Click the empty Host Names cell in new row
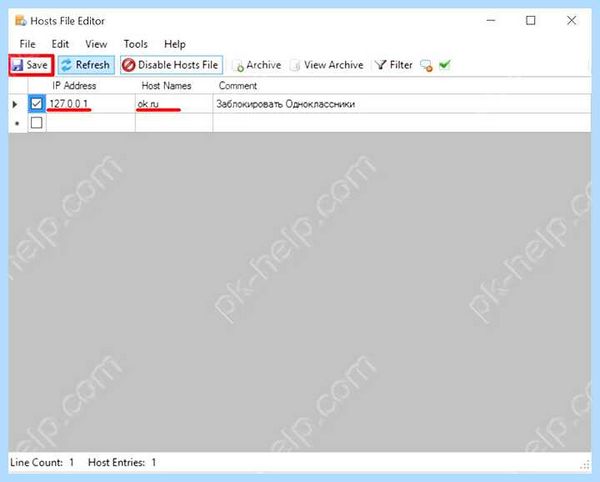 (174, 123)
